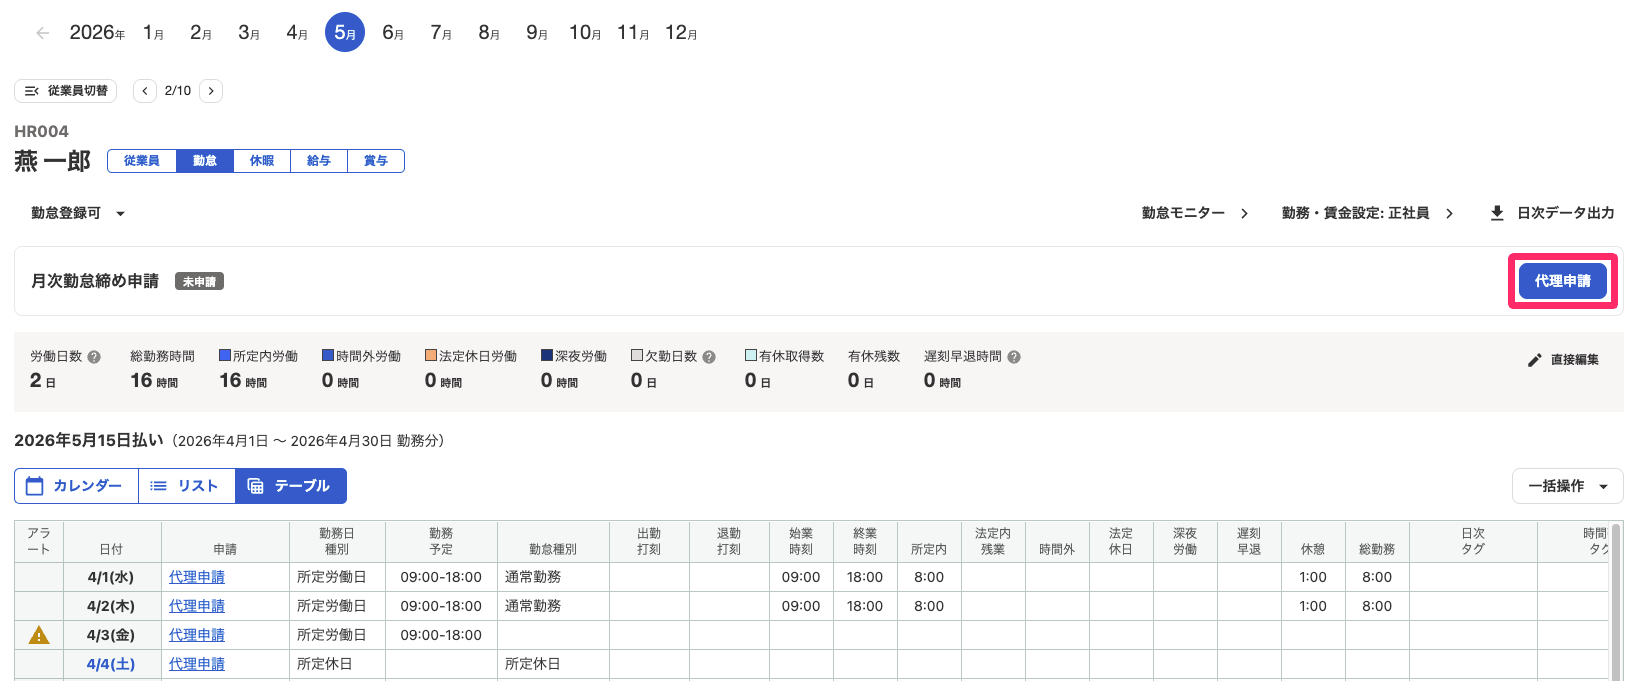1636x681 pixels.
Task: Select the 2月 month
Action: click(x=201, y=33)
